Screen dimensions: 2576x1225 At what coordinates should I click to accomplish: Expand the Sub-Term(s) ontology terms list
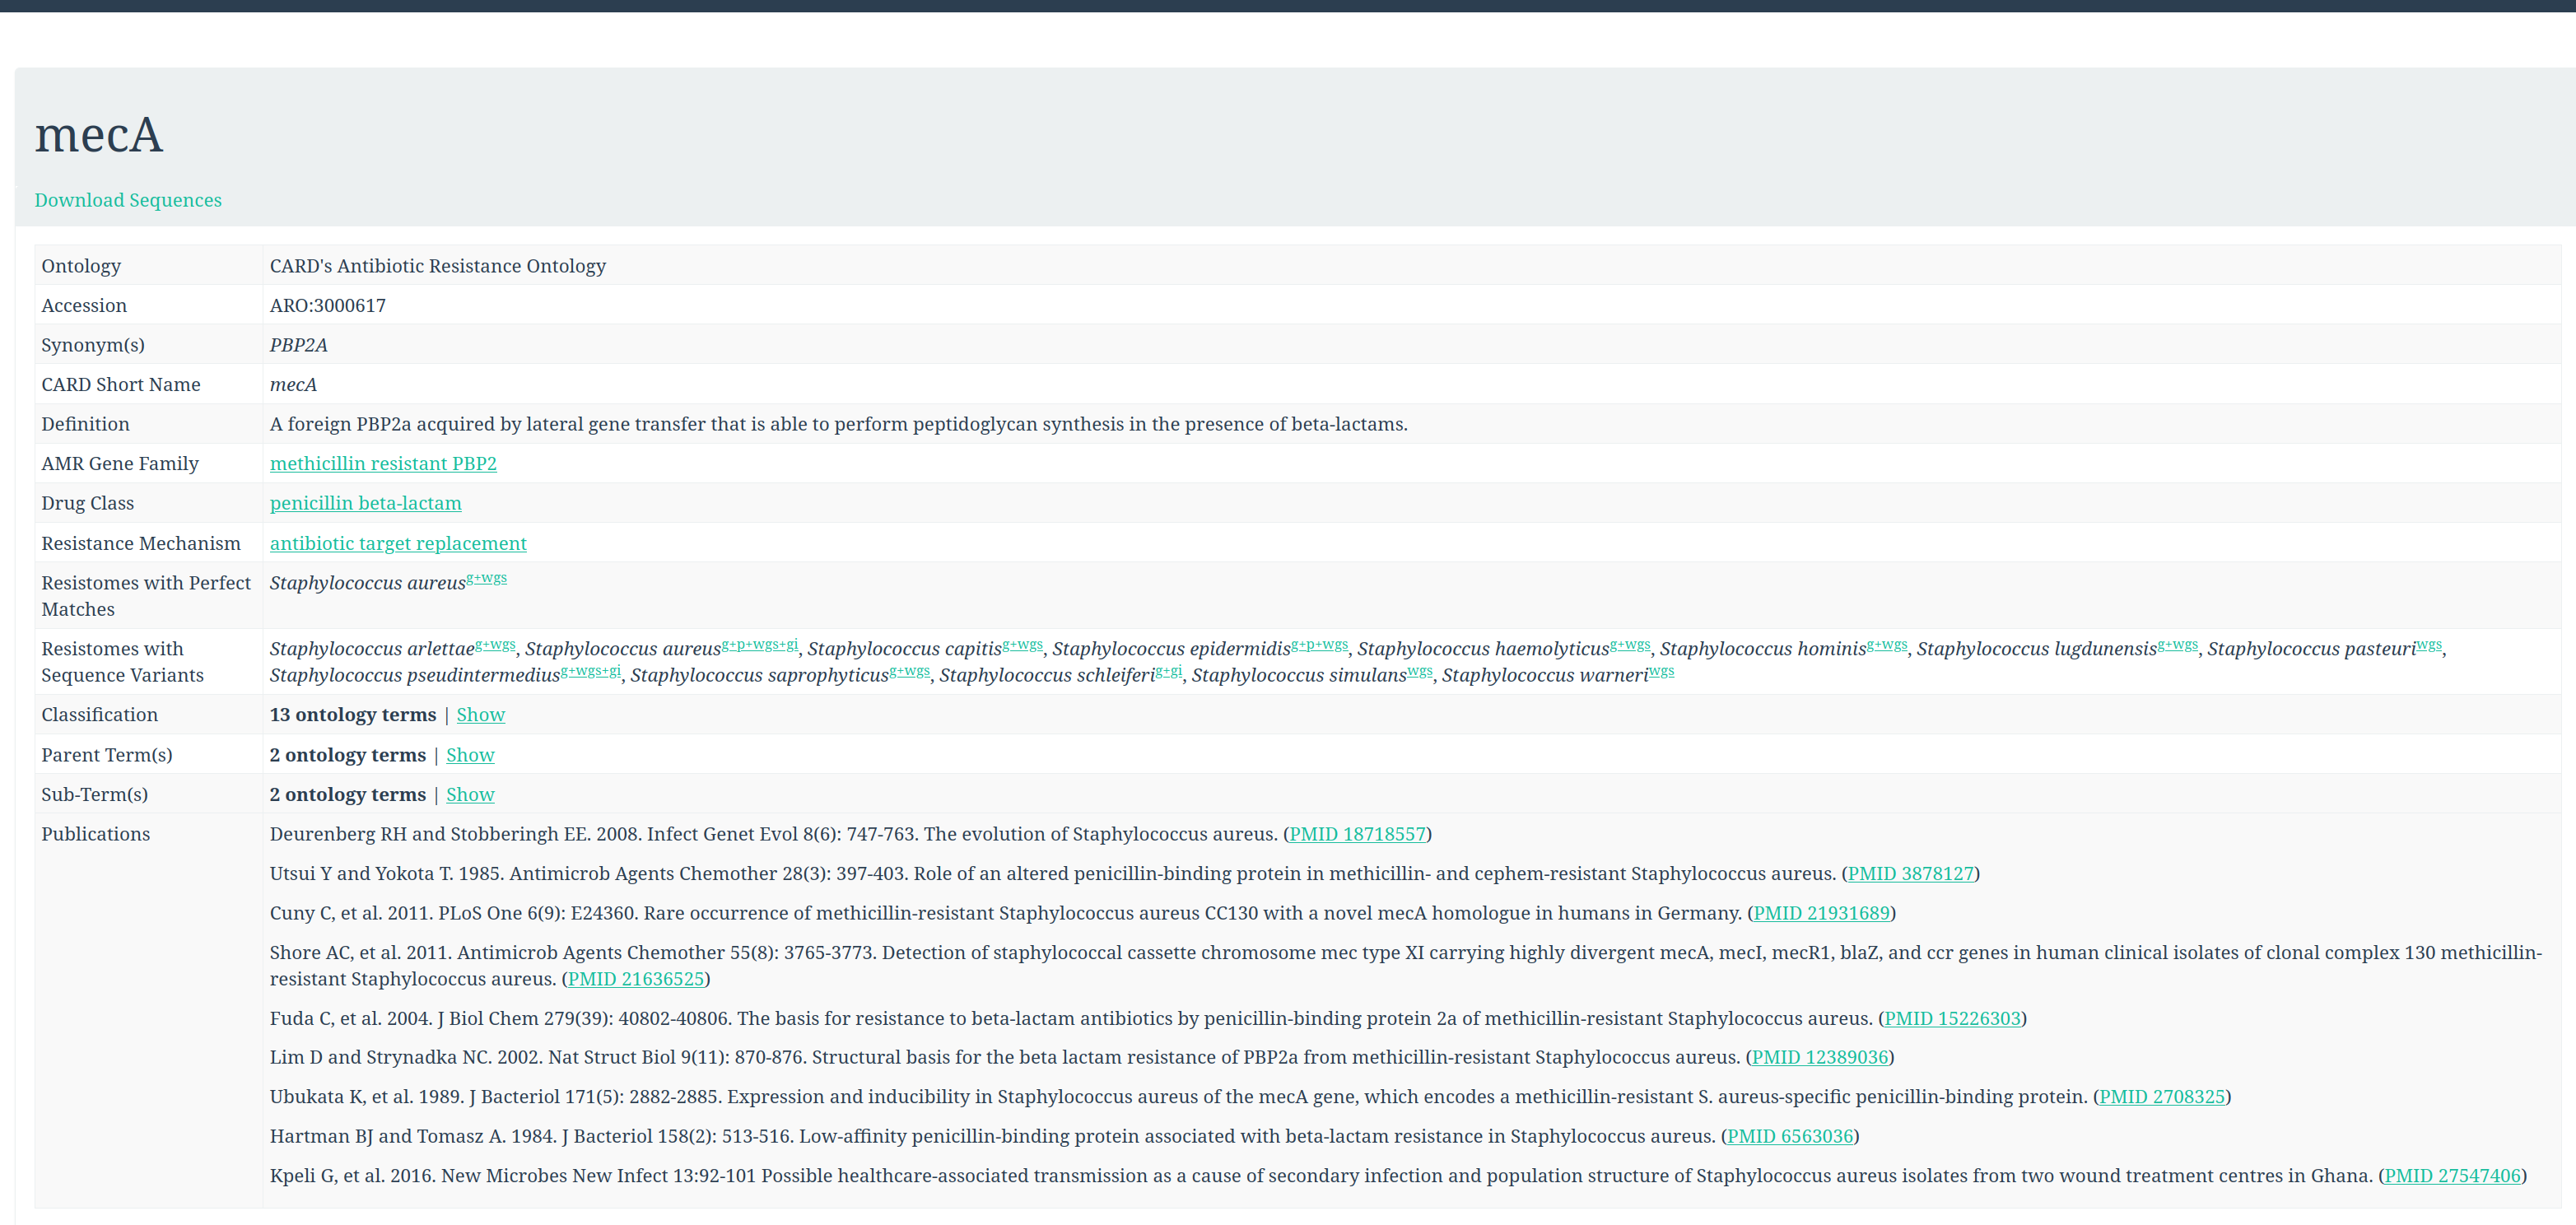pos(470,795)
